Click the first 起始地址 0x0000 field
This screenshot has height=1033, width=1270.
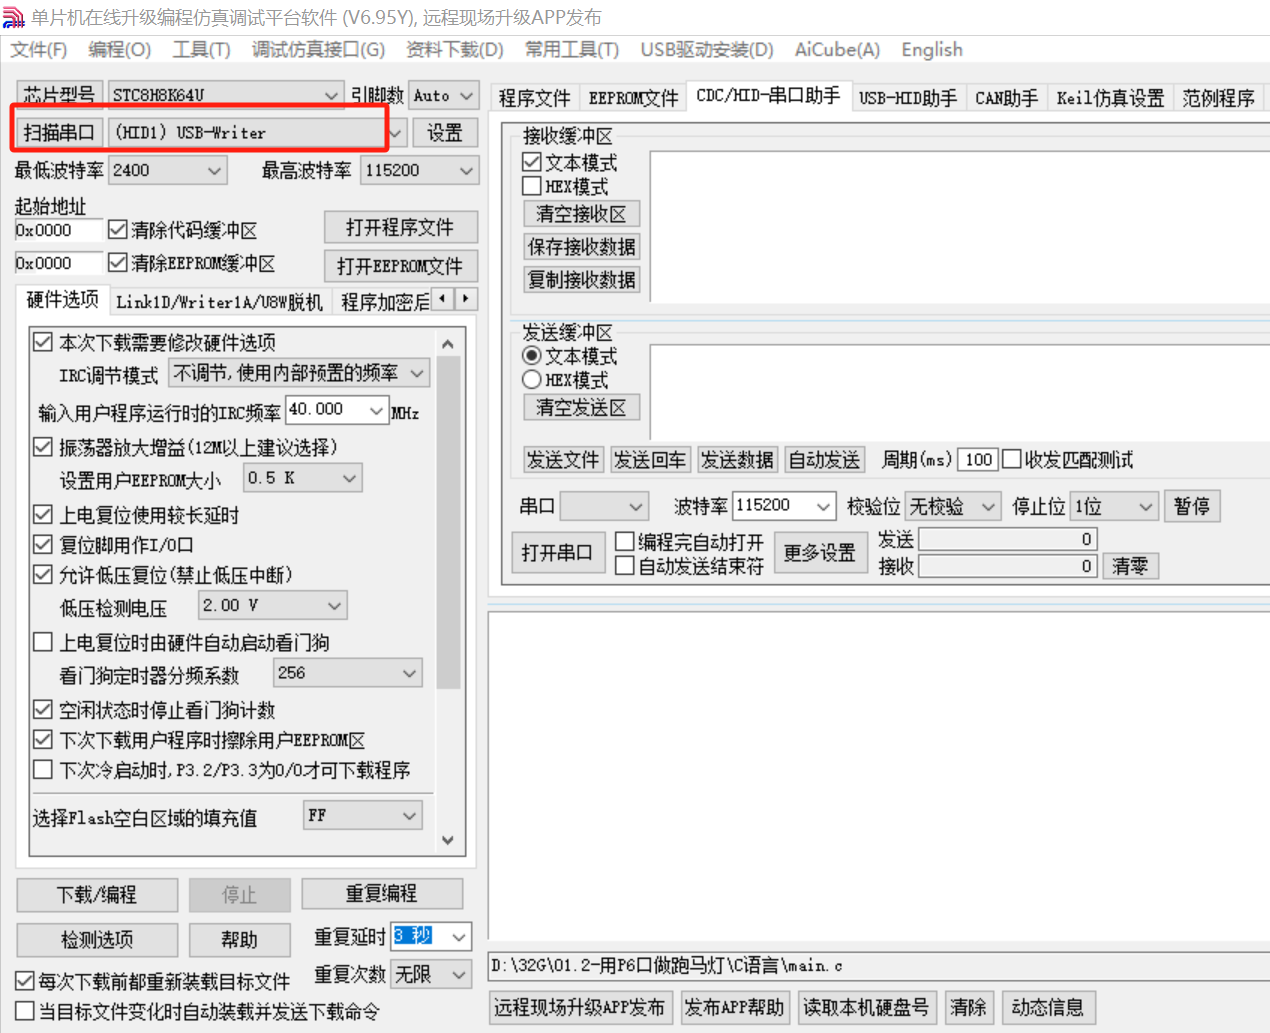click(x=58, y=230)
